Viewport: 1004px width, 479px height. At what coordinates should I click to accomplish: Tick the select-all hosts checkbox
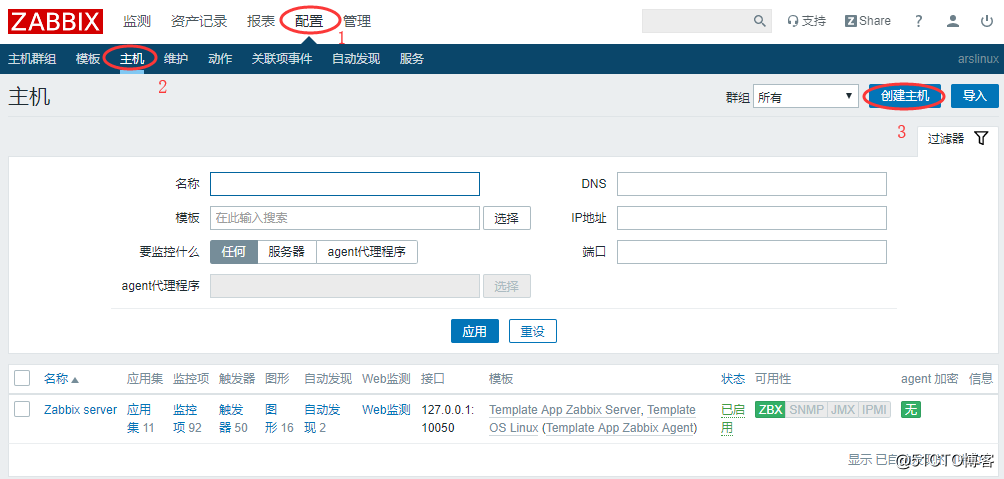[x=22, y=378]
